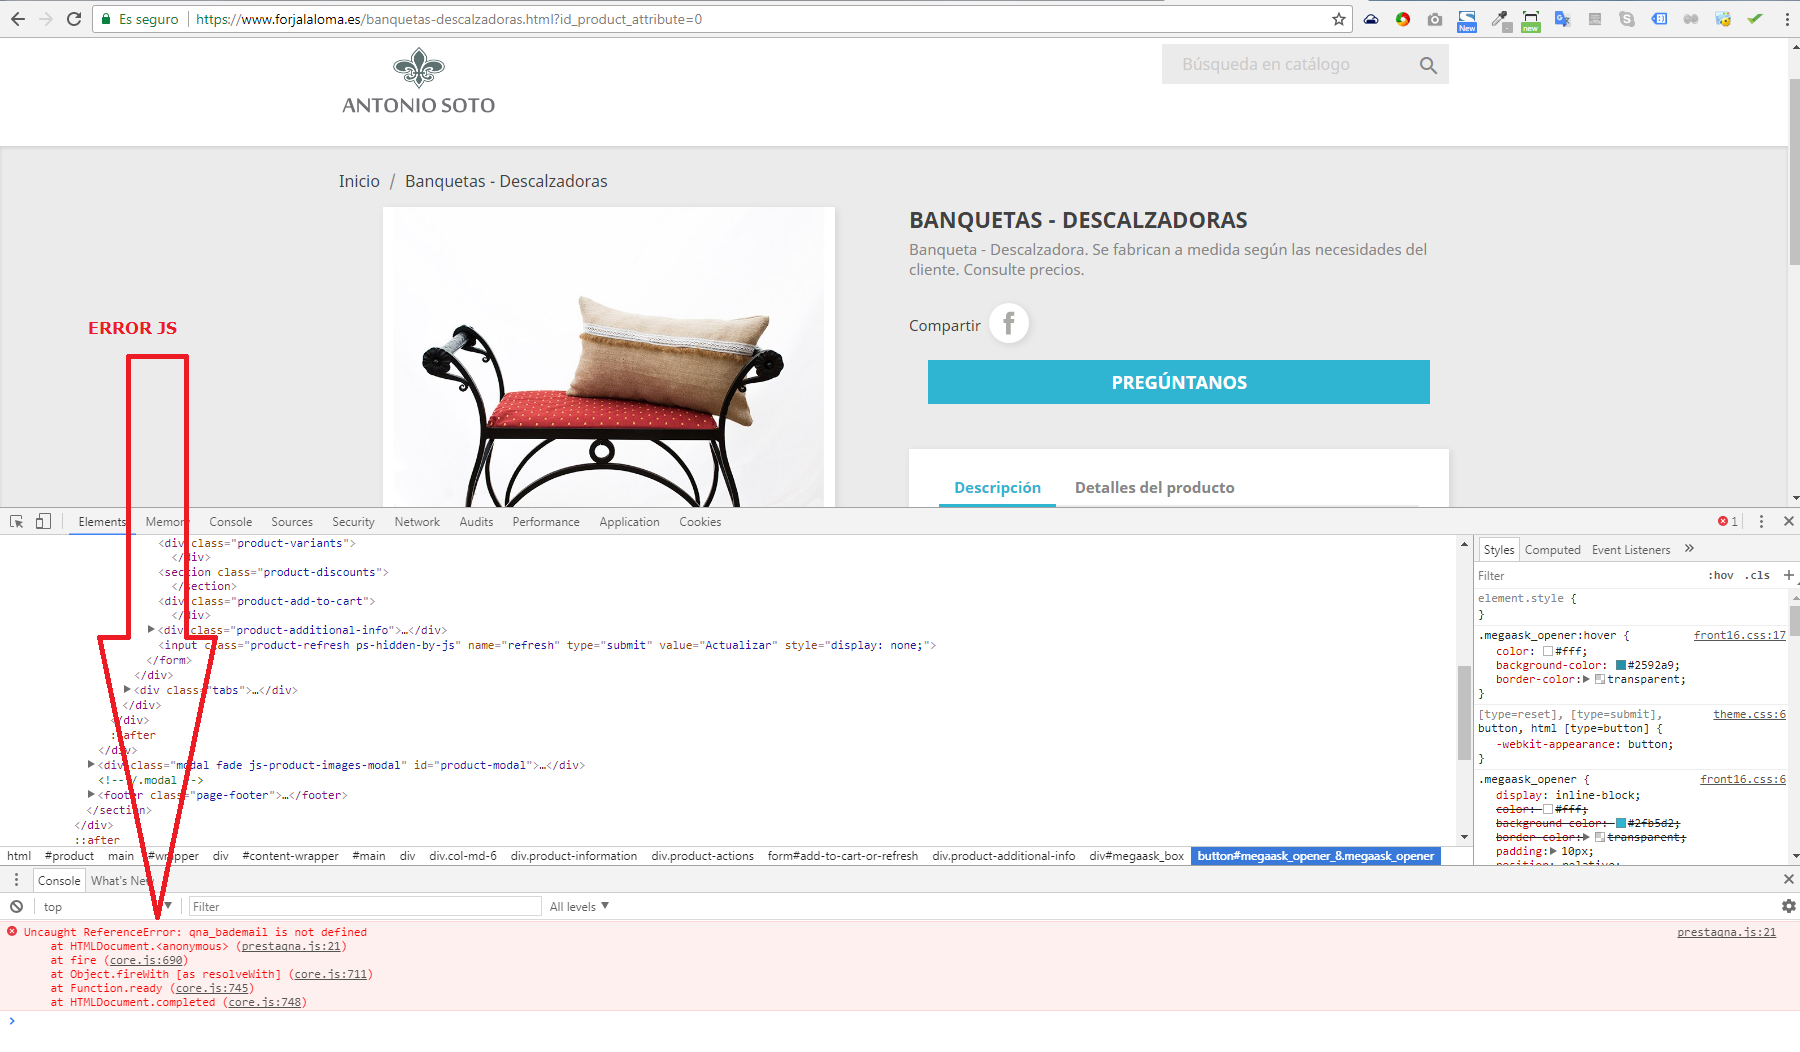The width and height of the screenshot is (1800, 1052).
Task: Activate the DevTools inspect element picker
Action: pos(17,521)
